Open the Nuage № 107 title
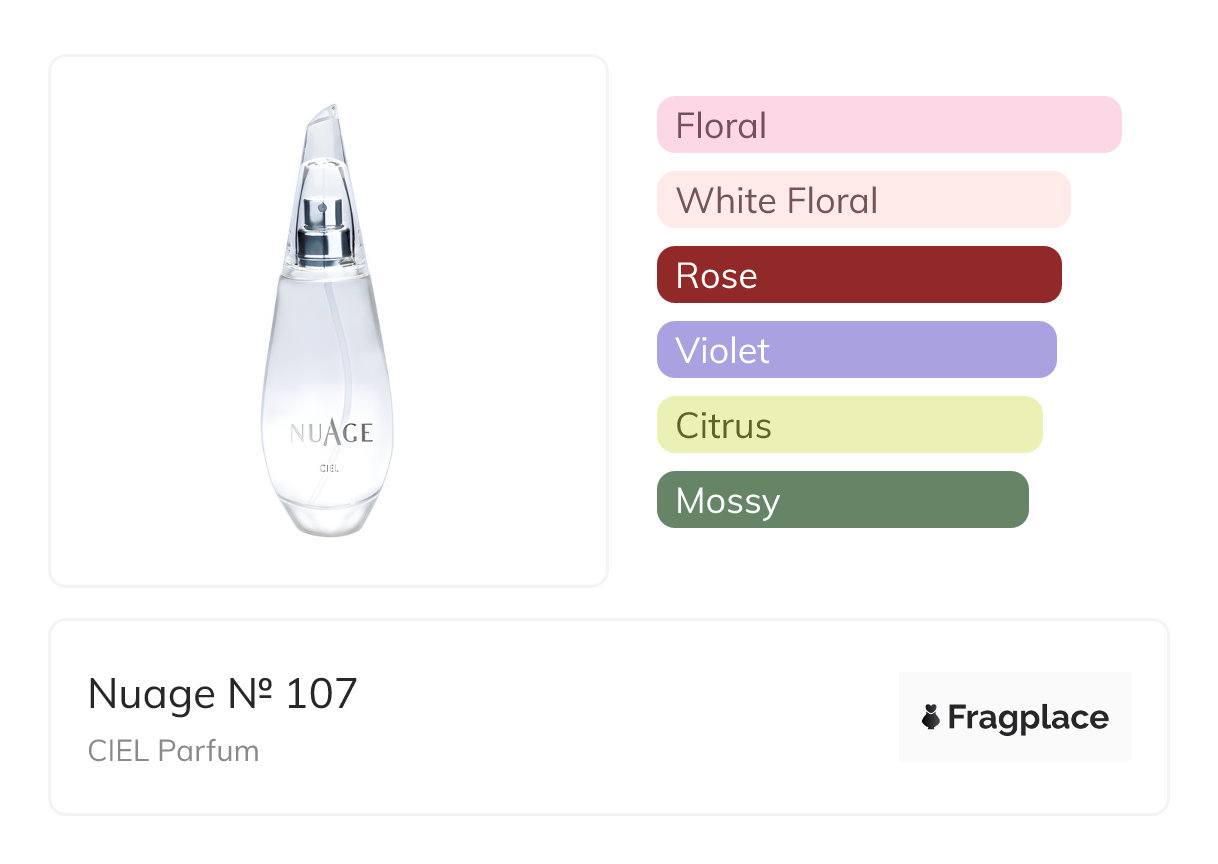Viewport: 1218px width, 864px height. (x=222, y=693)
